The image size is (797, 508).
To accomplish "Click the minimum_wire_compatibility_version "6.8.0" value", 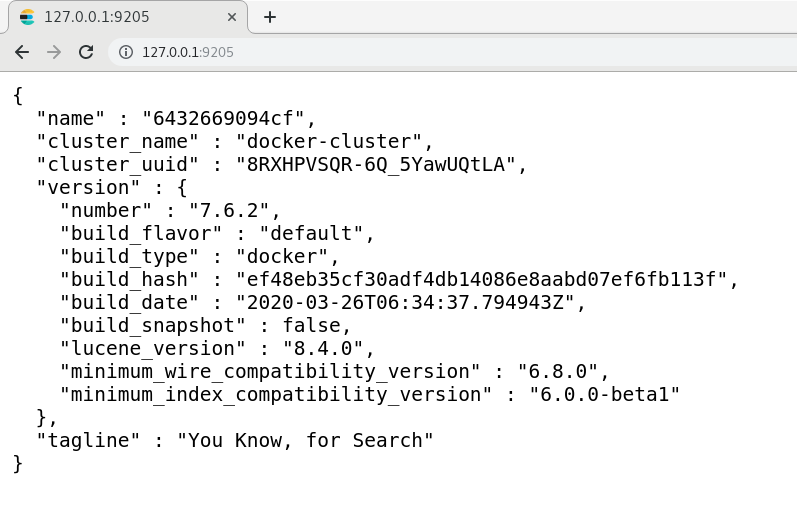I will [558, 372].
